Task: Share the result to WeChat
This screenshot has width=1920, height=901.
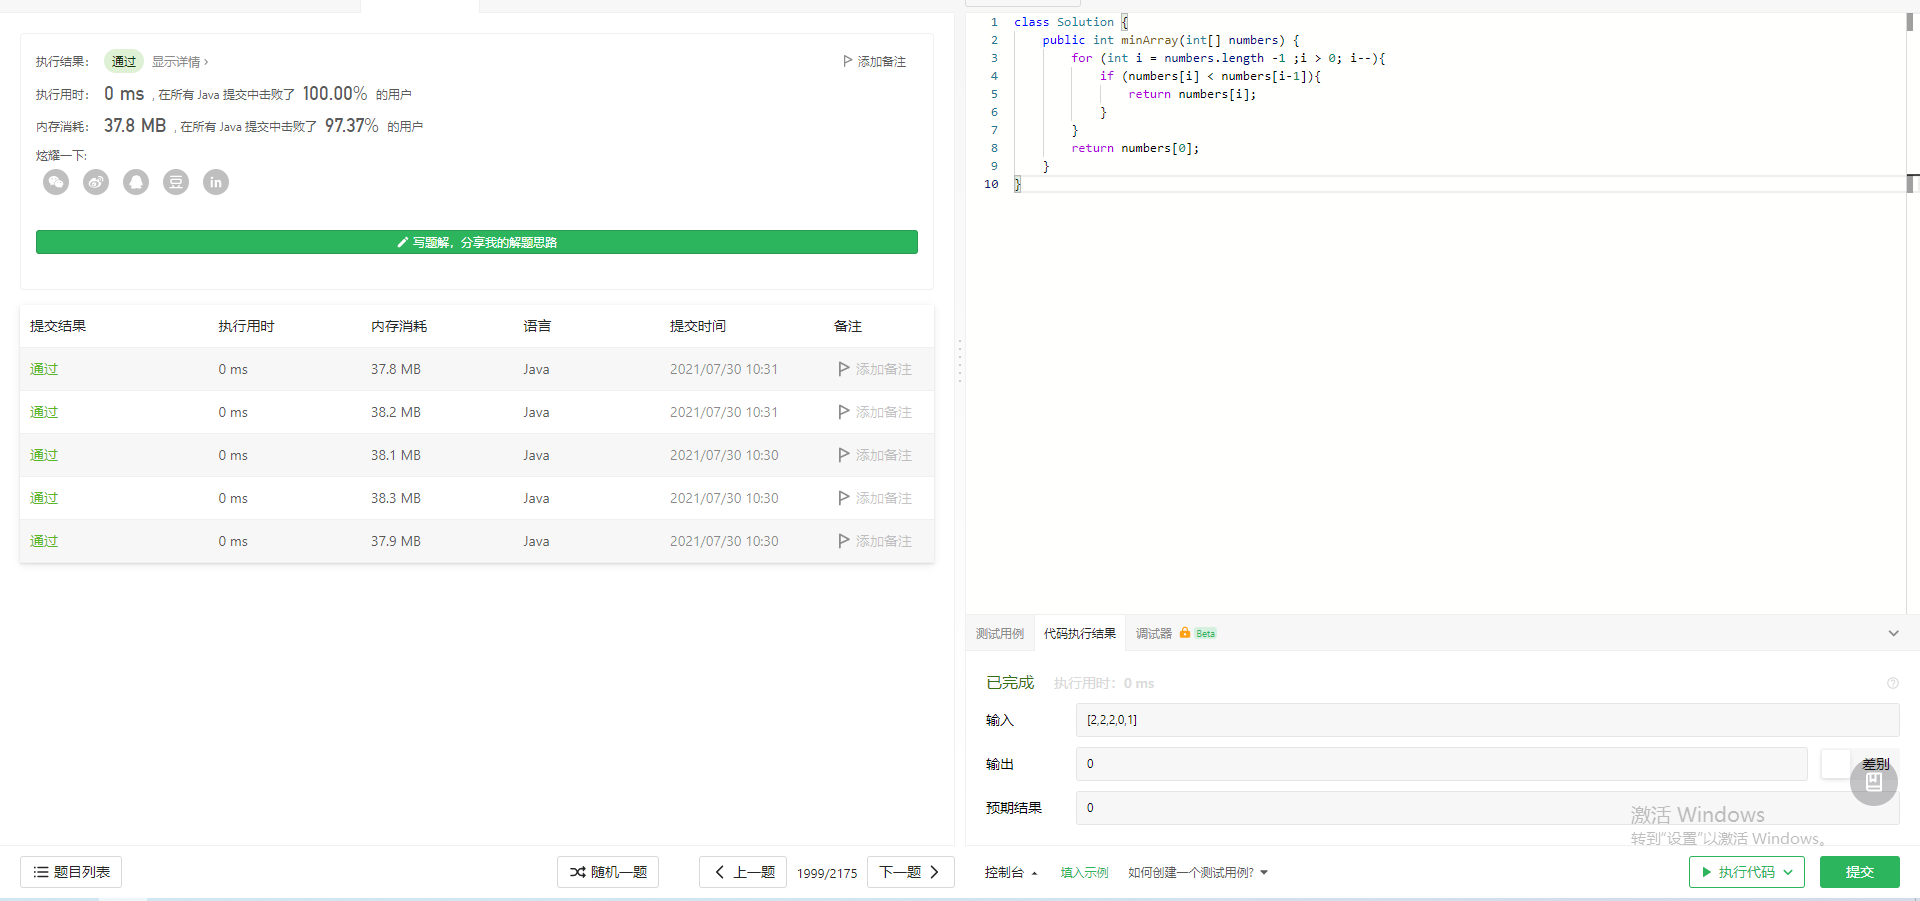Action: click(56, 182)
